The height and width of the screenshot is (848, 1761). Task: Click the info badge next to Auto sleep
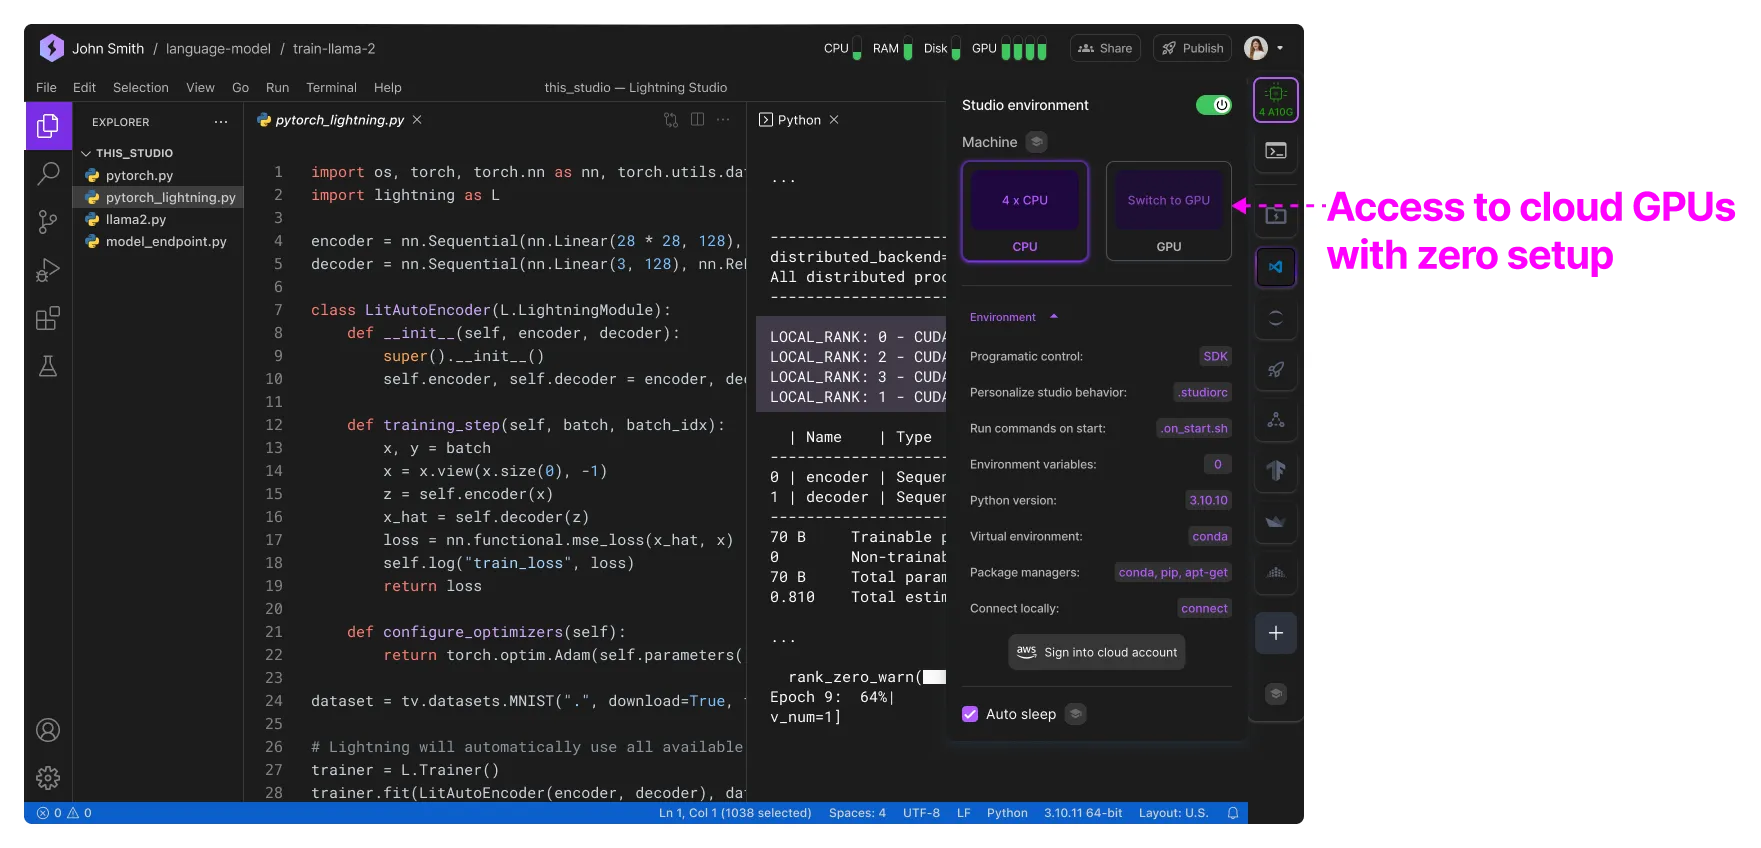tap(1075, 714)
